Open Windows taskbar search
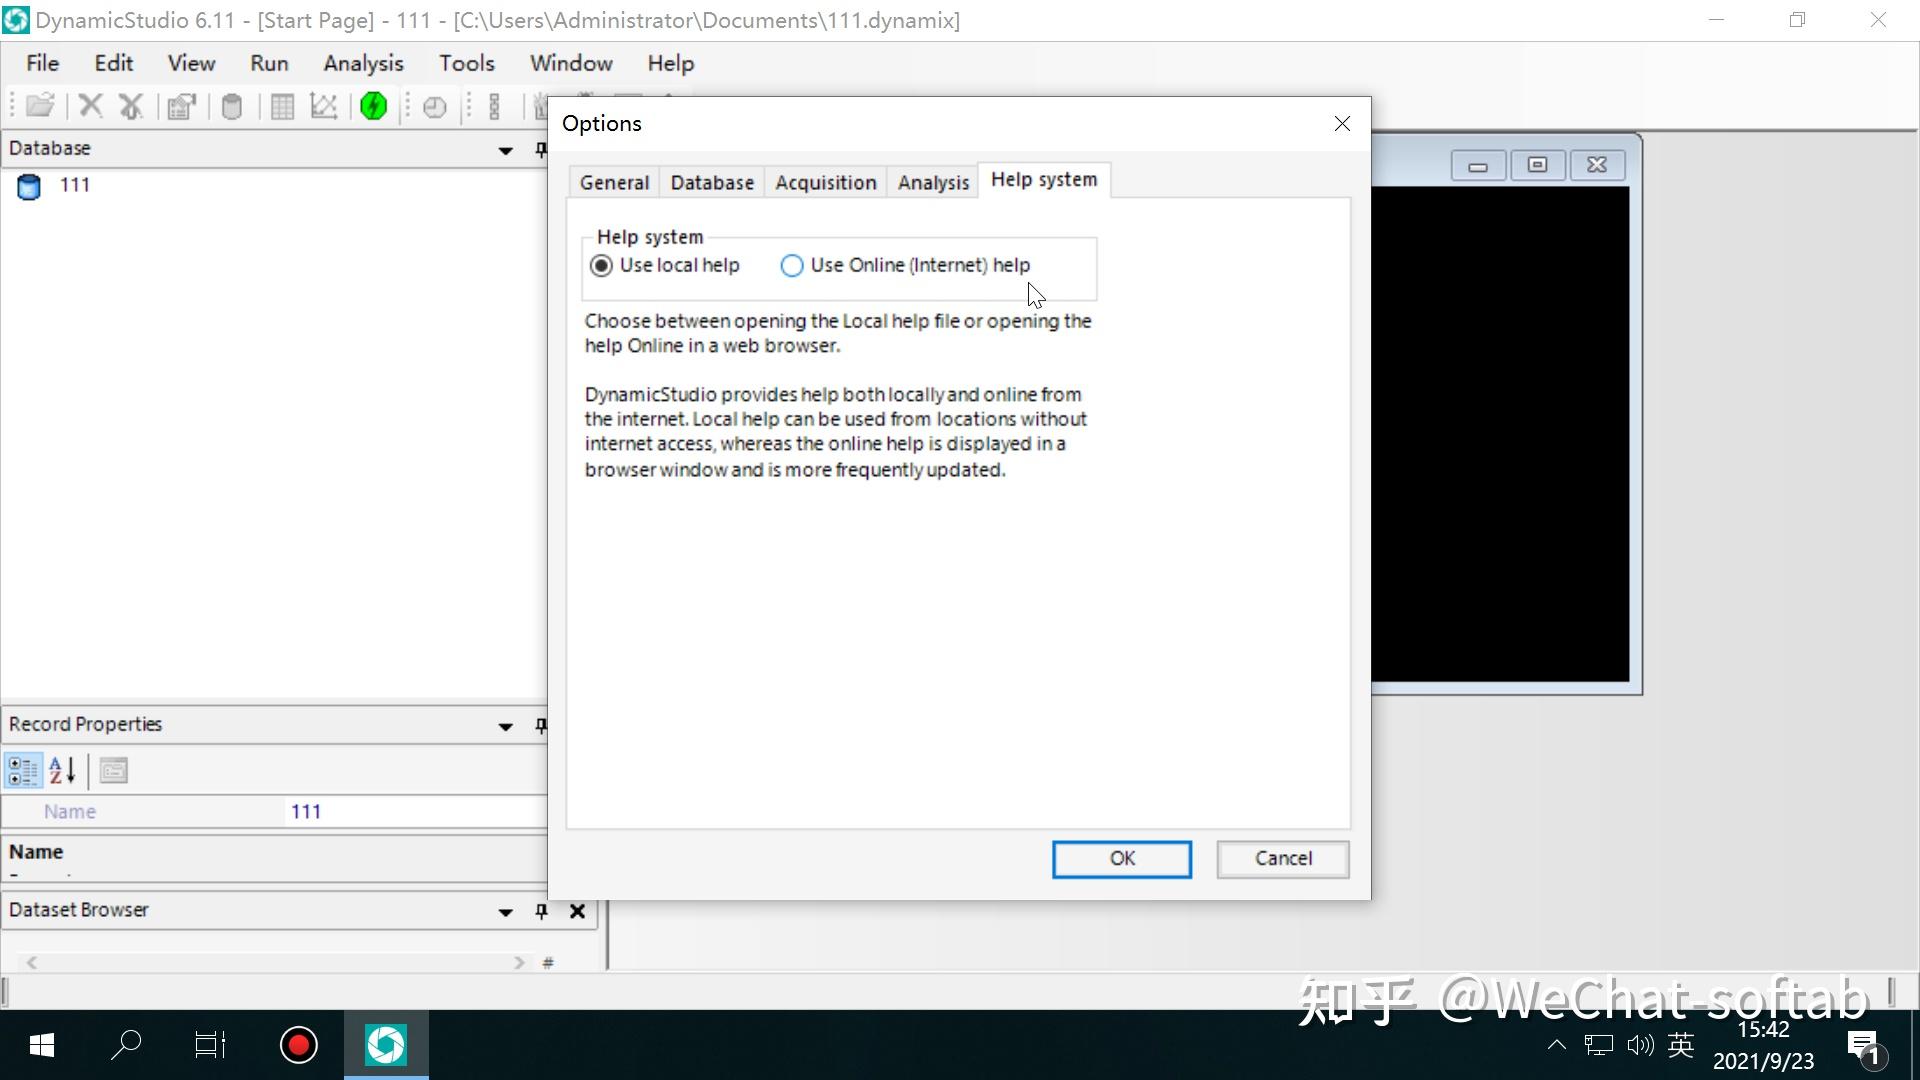1920x1080 pixels. [x=126, y=1045]
